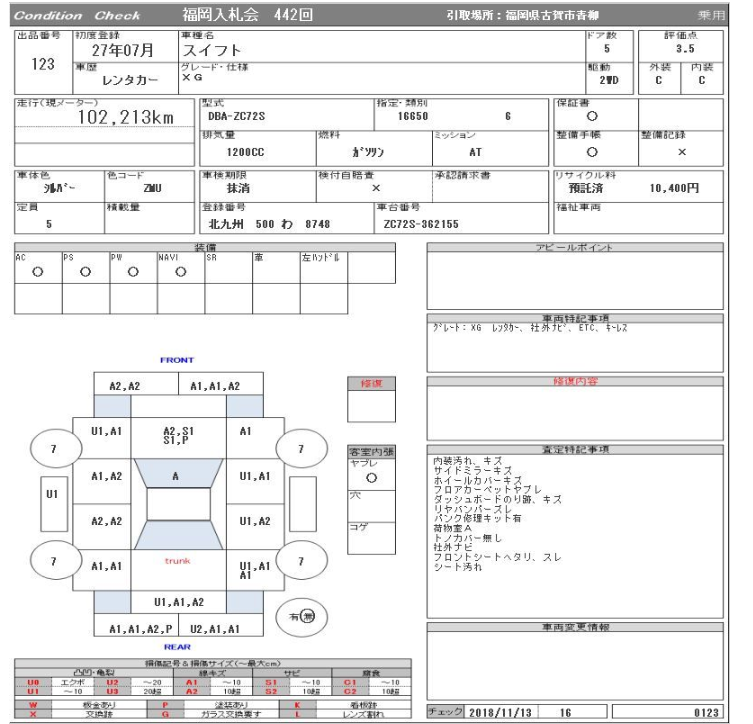Click the rear-right wheel circle marked 7
The width and height of the screenshot is (753, 724).
[x=299, y=561]
